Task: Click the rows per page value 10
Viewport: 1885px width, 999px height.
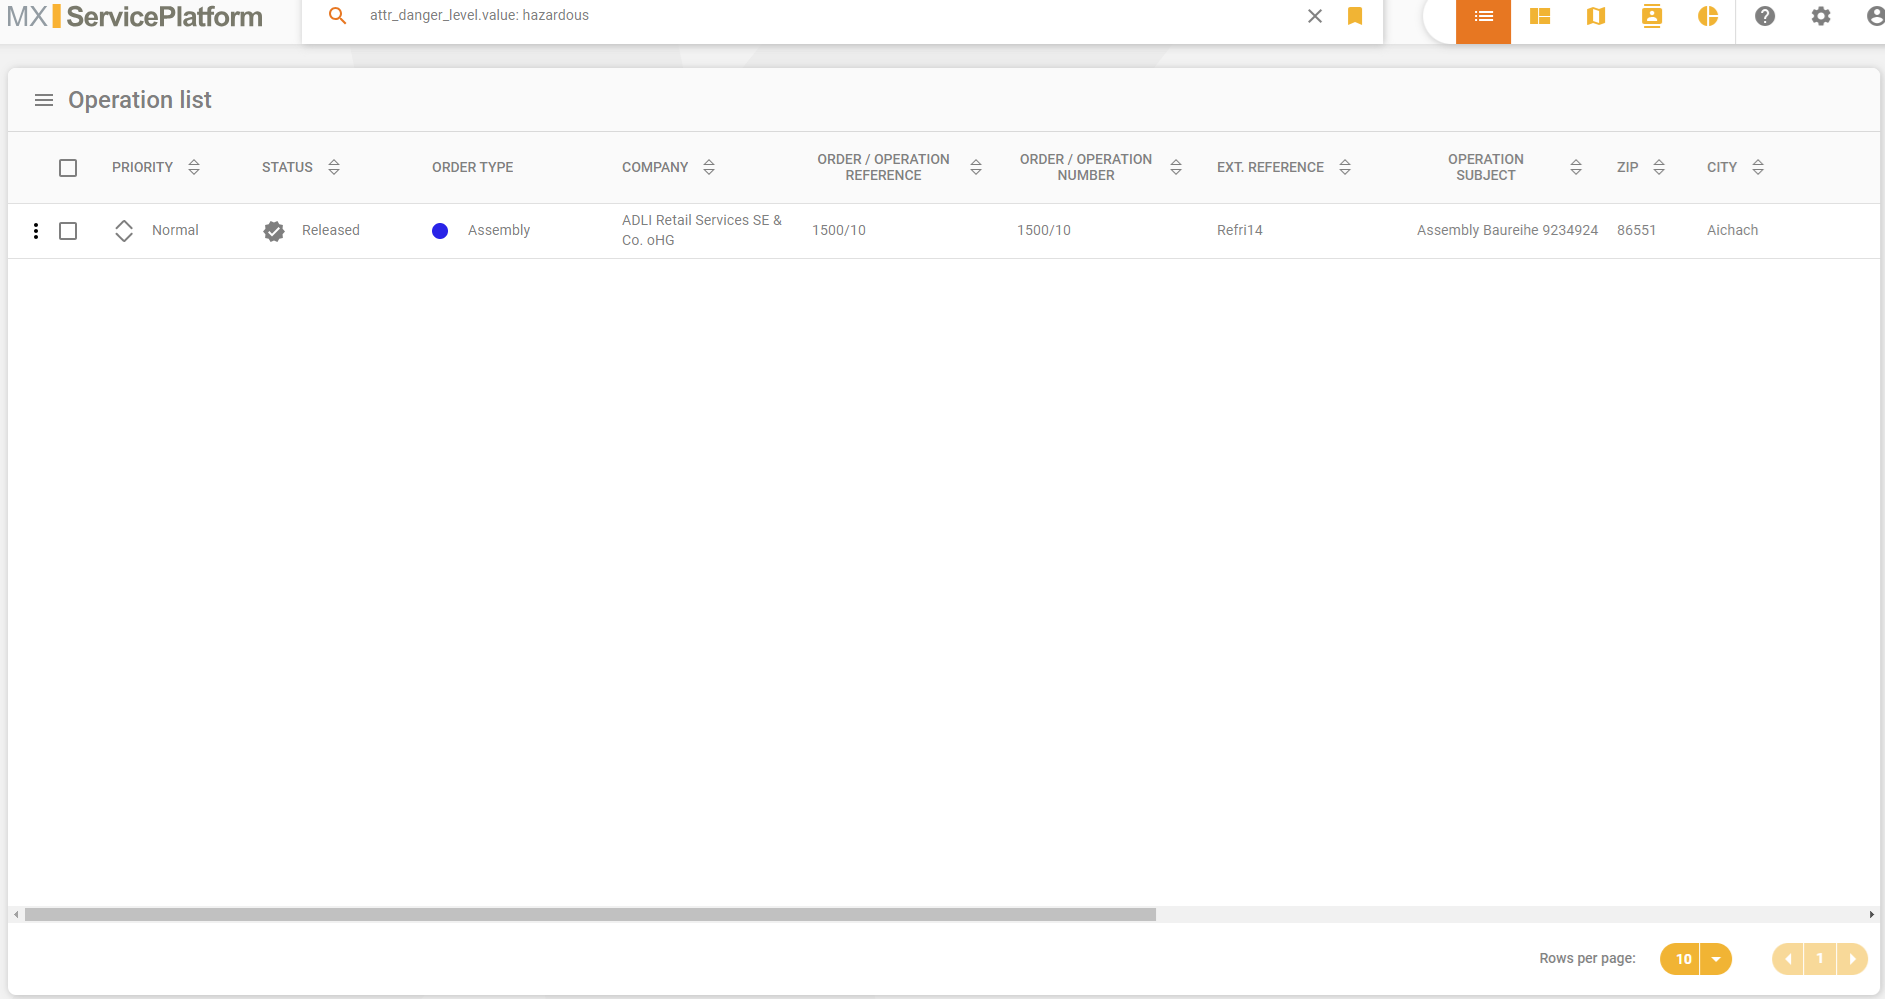Action: click(1683, 959)
